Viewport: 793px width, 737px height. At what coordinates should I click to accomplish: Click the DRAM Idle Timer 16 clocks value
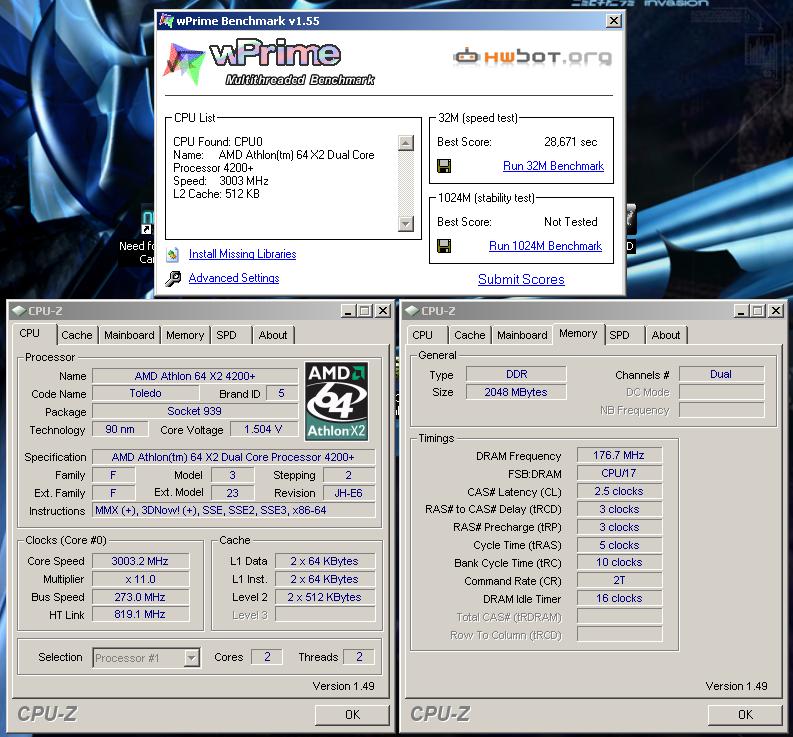619,598
